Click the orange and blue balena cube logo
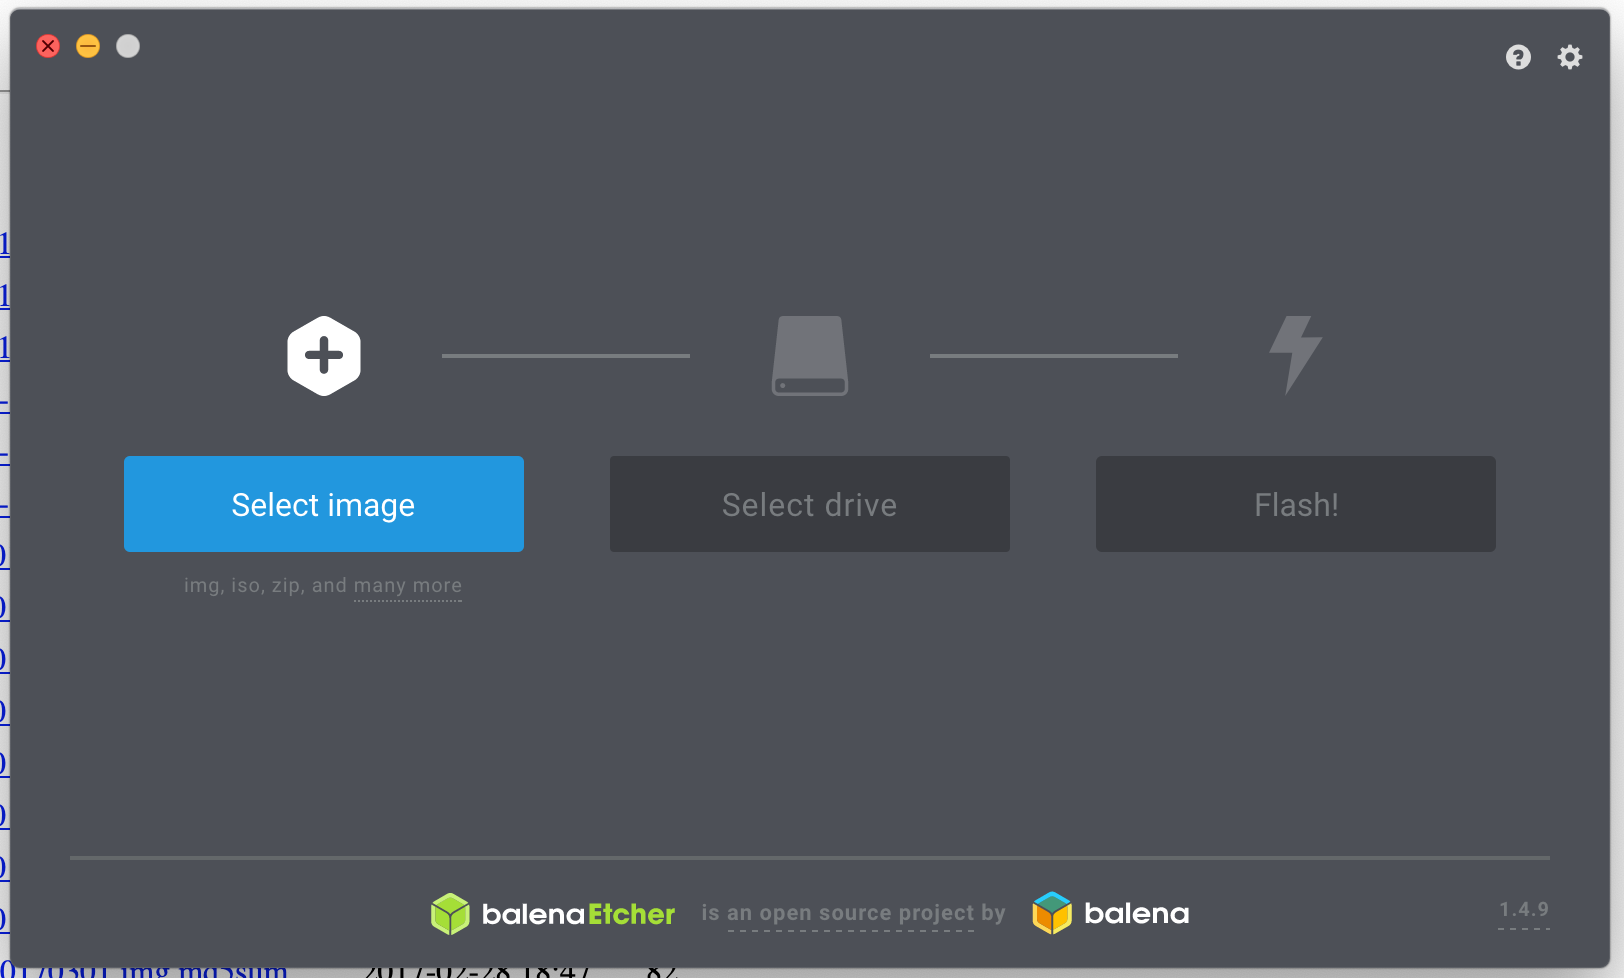 [x=1052, y=913]
